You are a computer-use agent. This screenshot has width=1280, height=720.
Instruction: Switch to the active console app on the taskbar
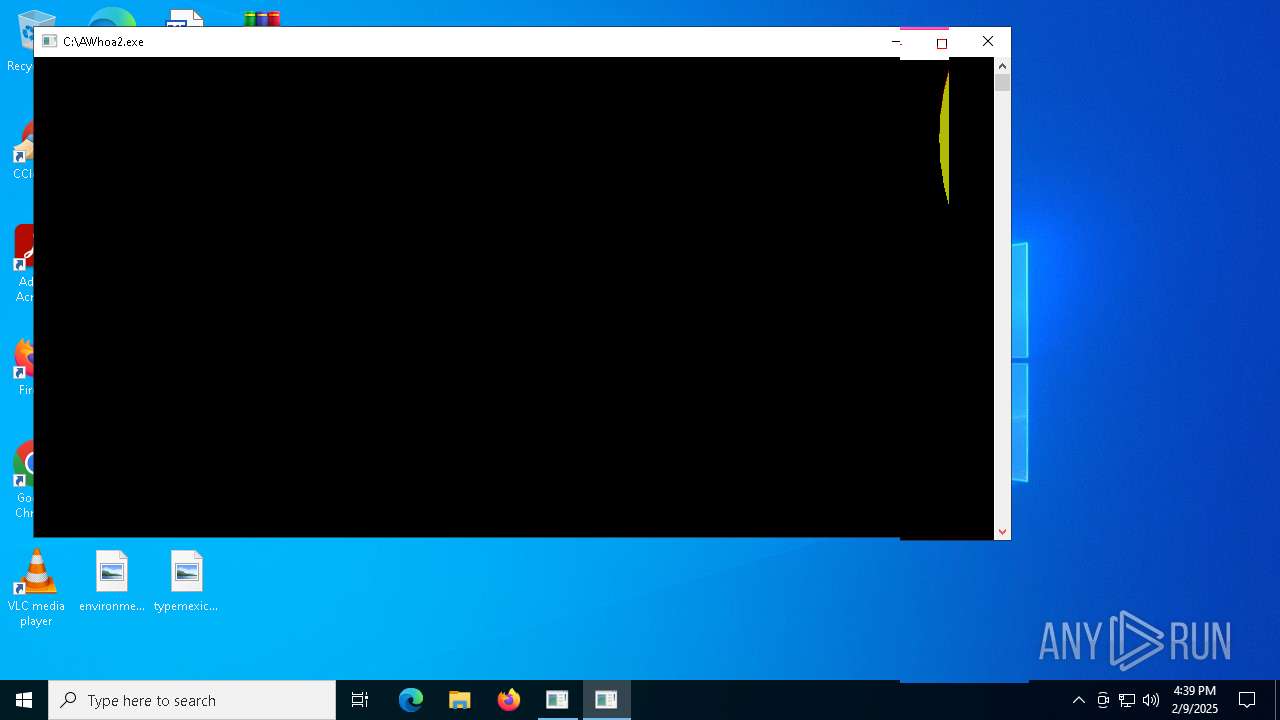coord(606,700)
